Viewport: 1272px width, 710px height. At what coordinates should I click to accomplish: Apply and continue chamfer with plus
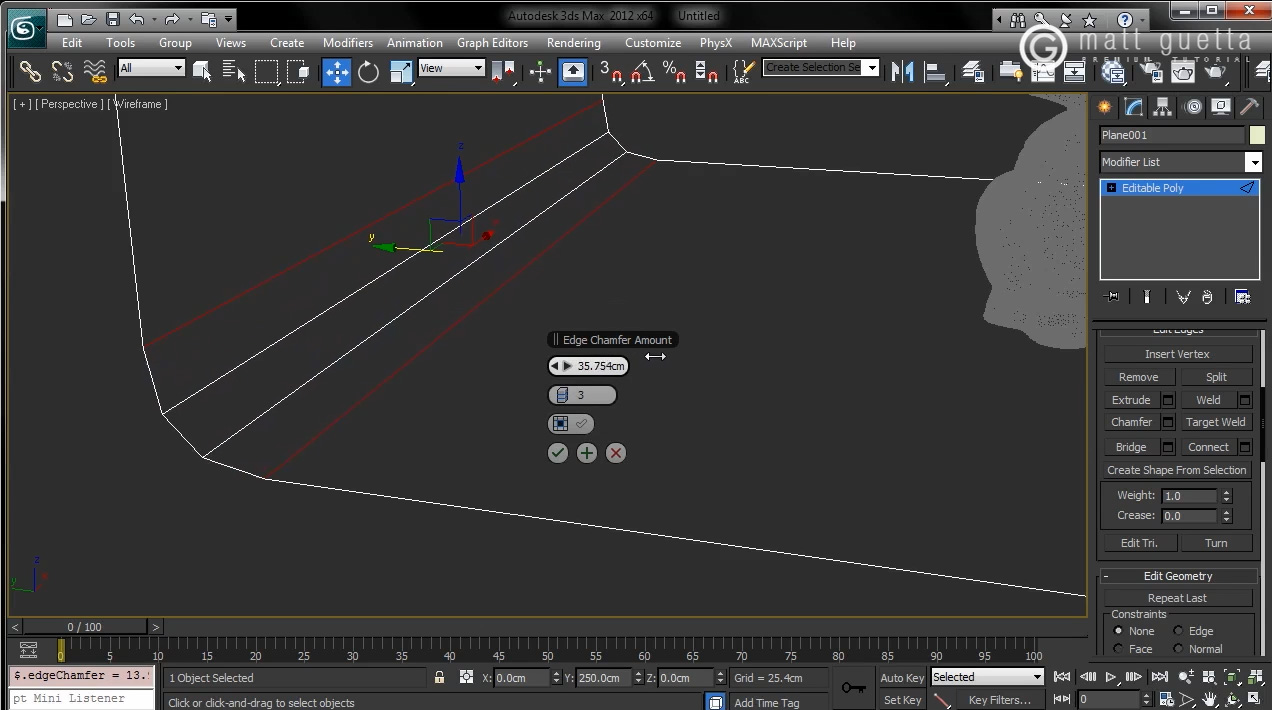[587, 453]
